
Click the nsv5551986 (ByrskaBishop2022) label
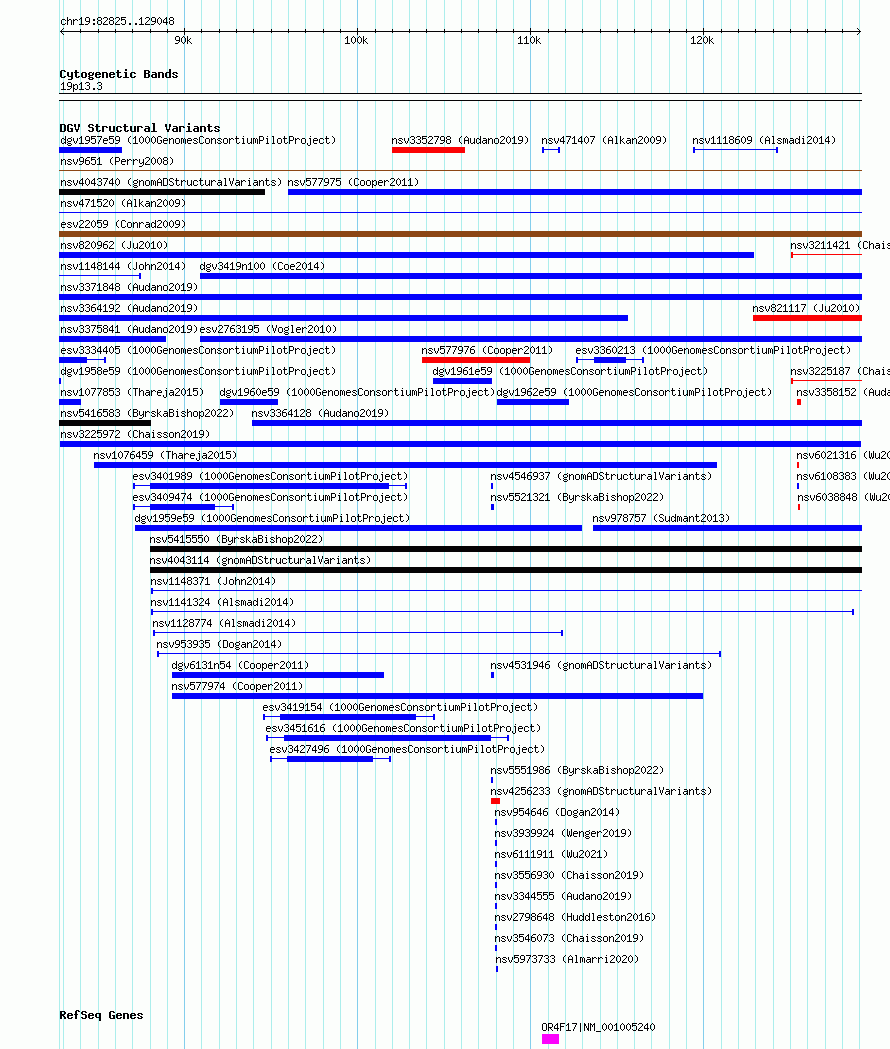pos(577,770)
